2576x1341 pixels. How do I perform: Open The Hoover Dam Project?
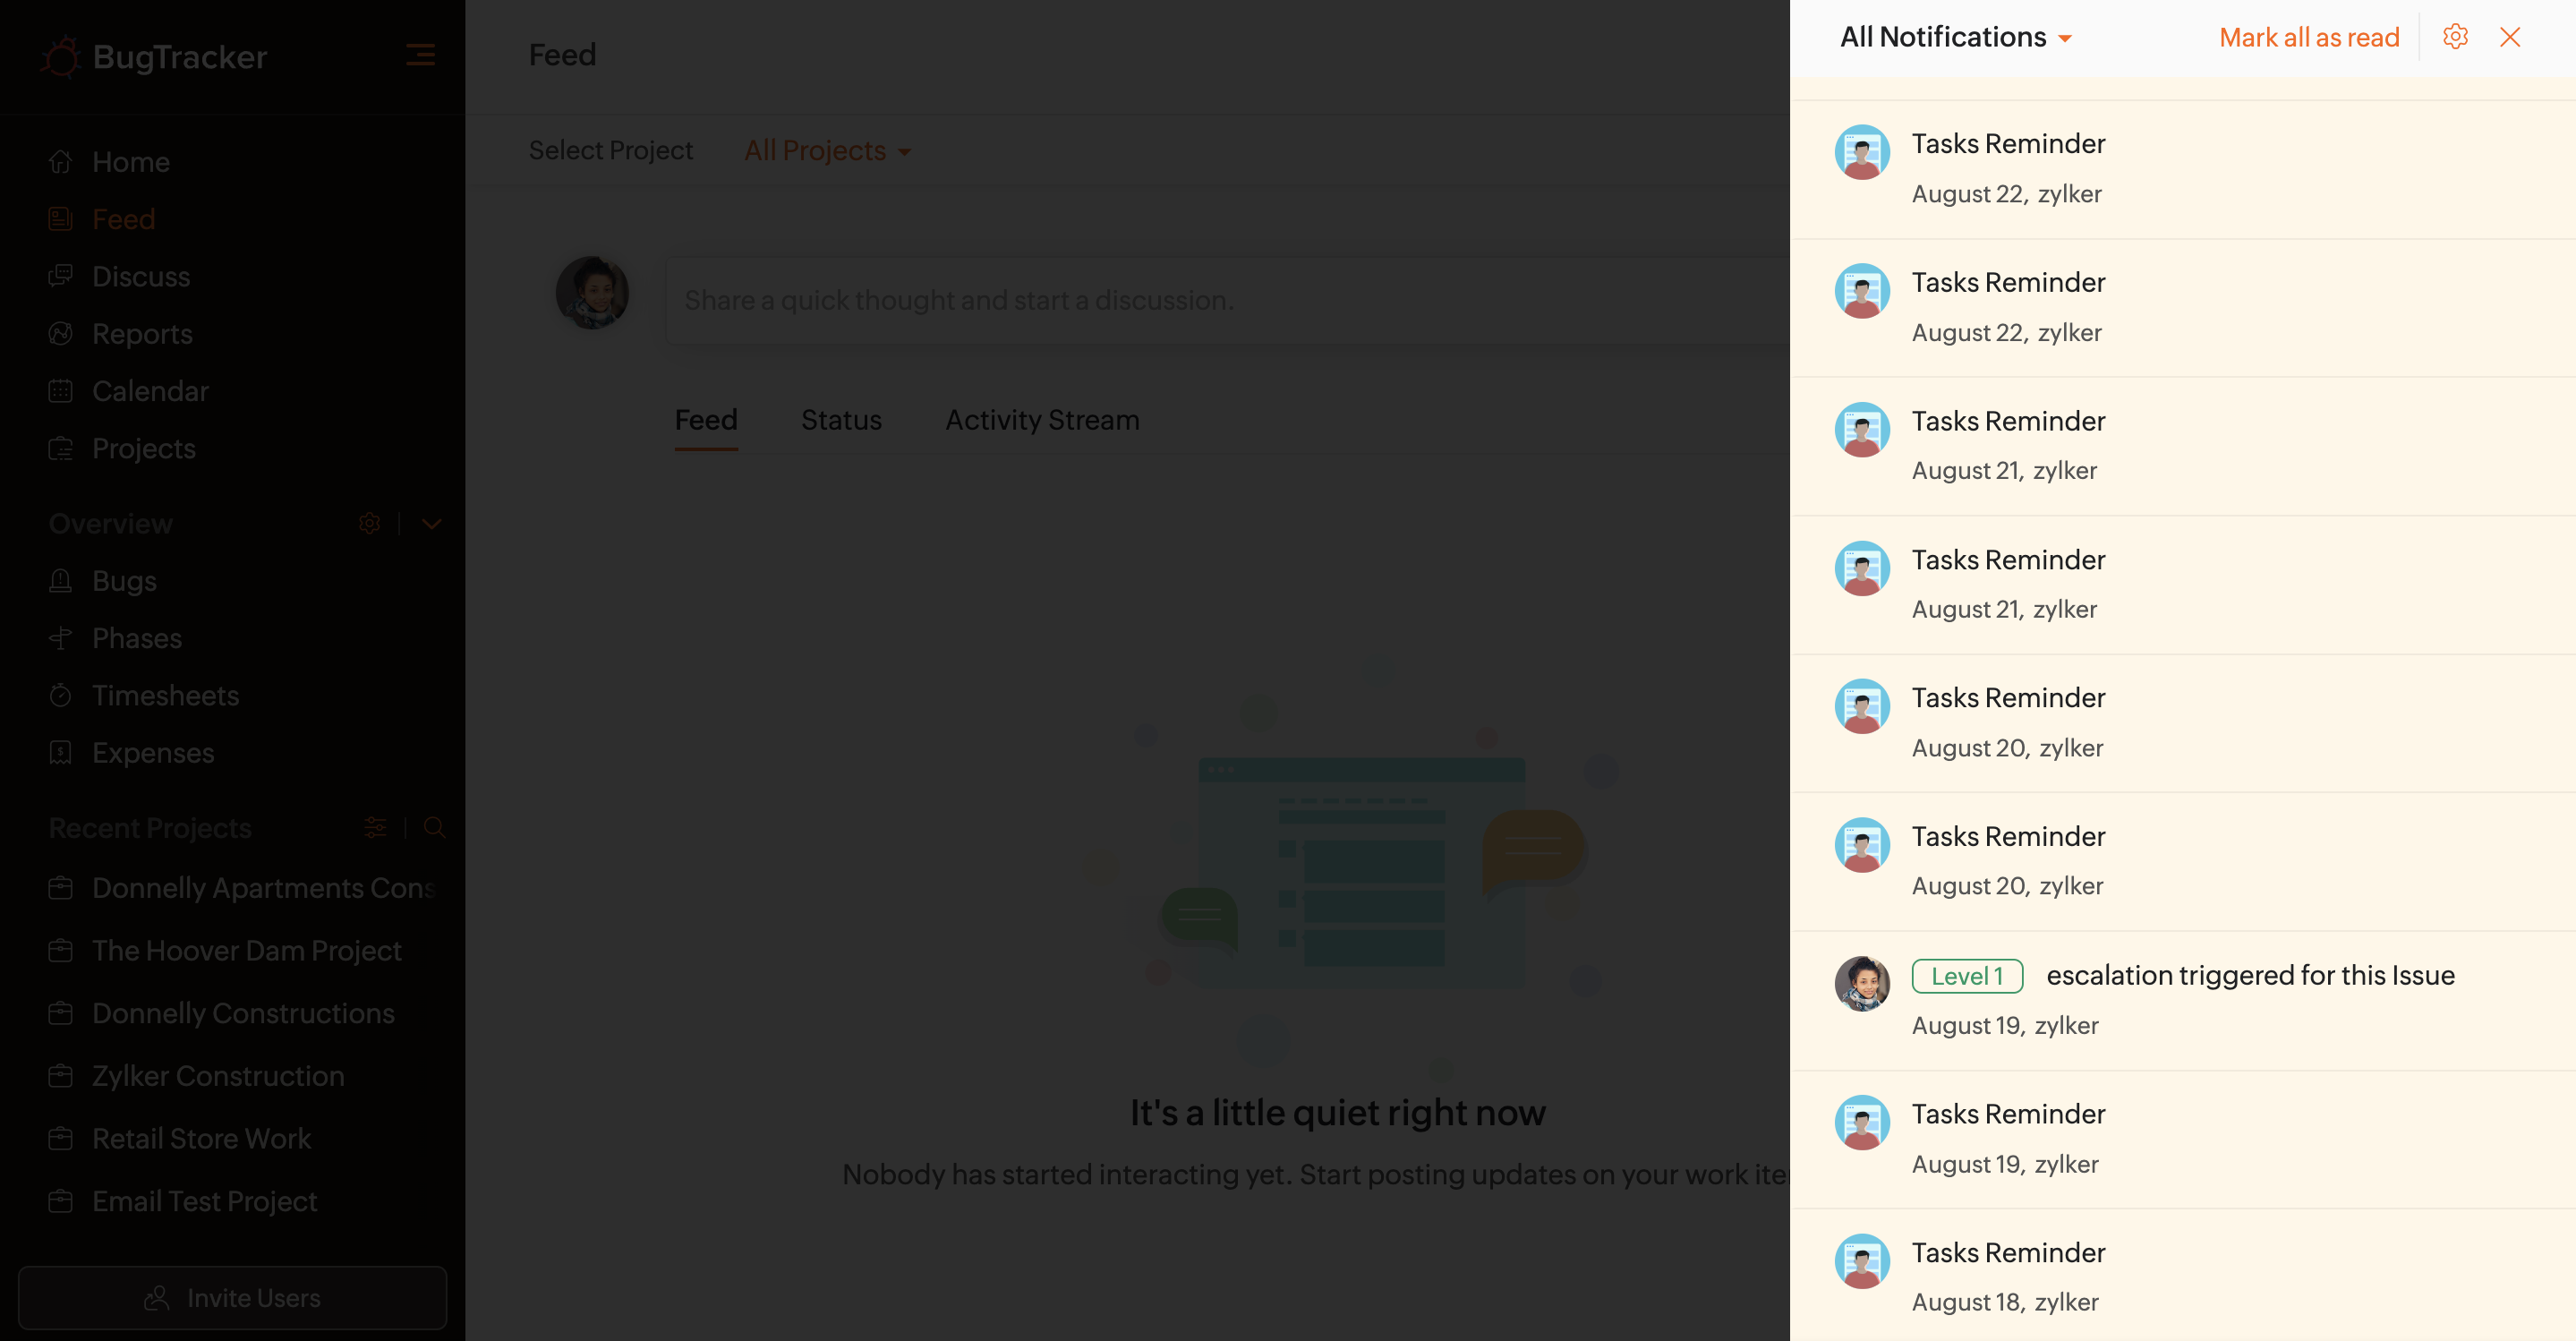pyautogui.click(x=246, y=950)
